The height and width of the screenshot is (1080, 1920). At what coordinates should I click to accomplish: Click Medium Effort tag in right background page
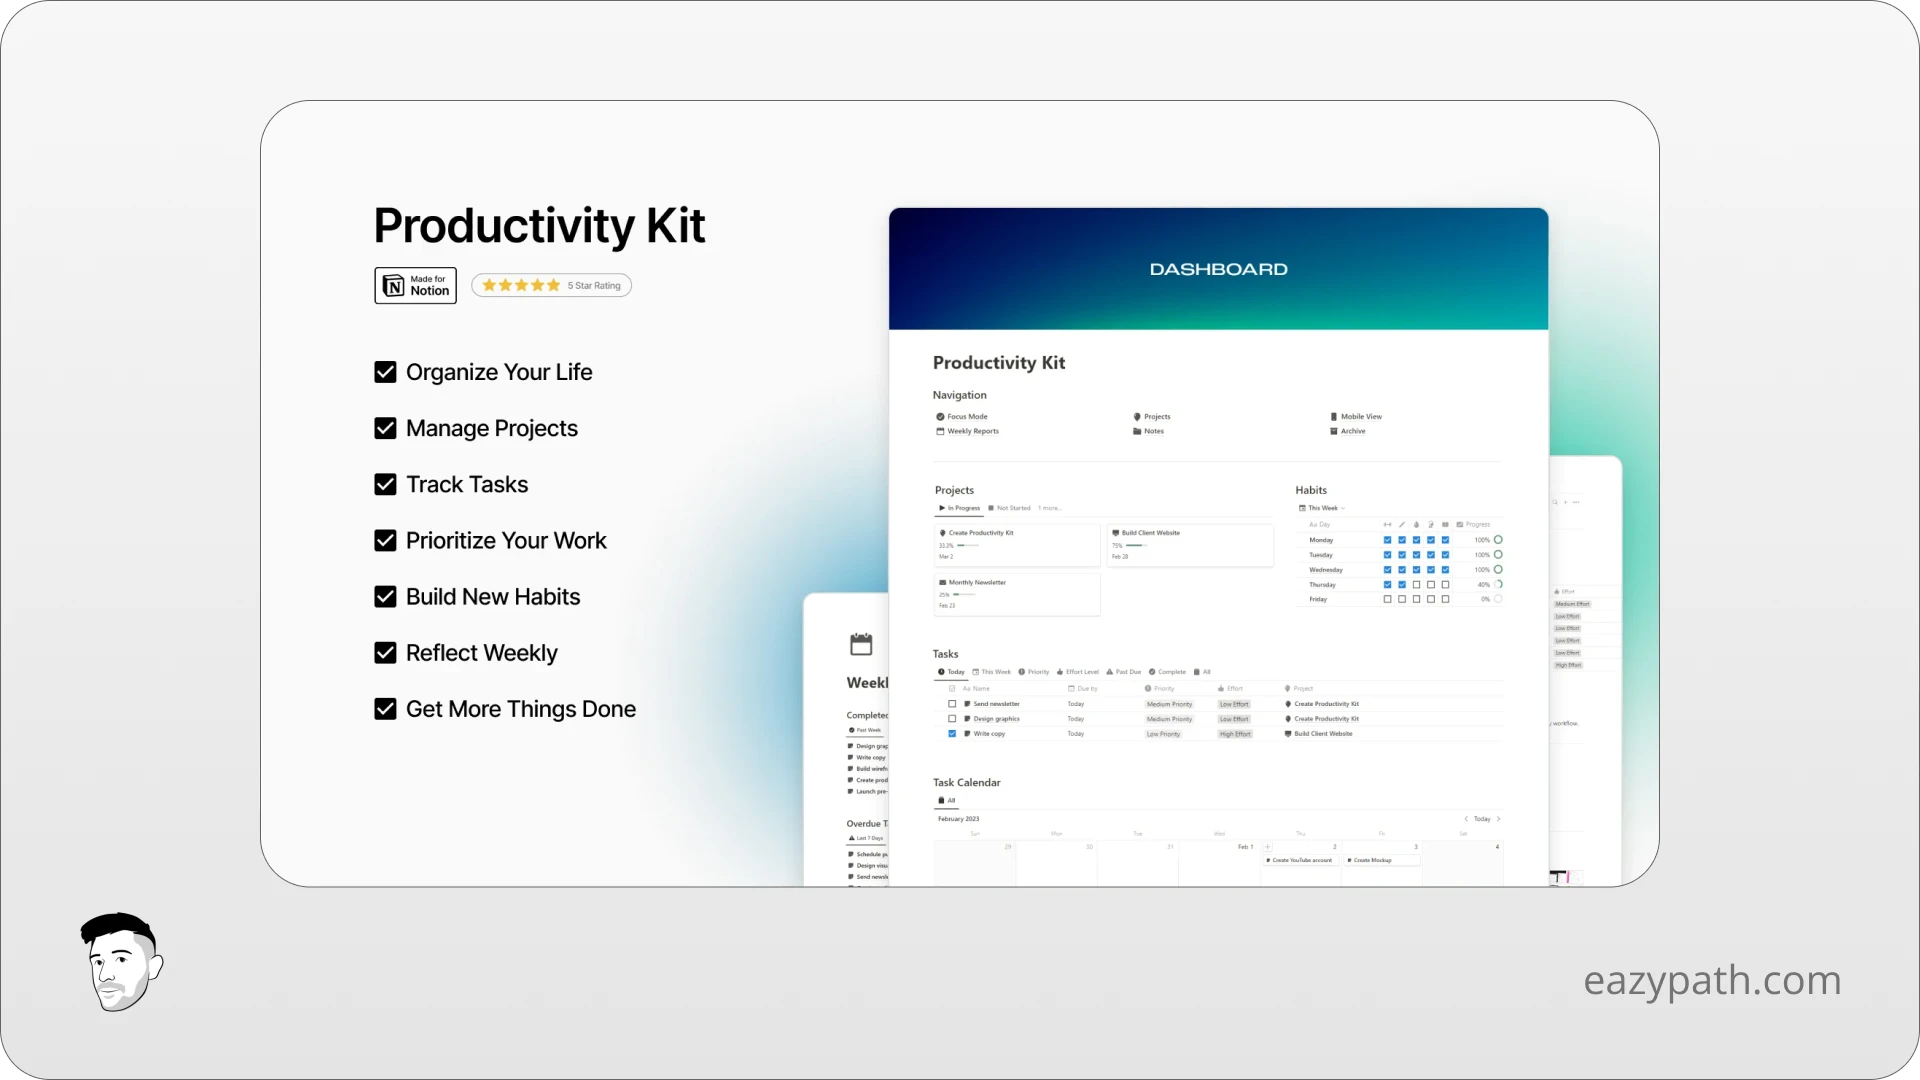click(x=1572, y=604)
